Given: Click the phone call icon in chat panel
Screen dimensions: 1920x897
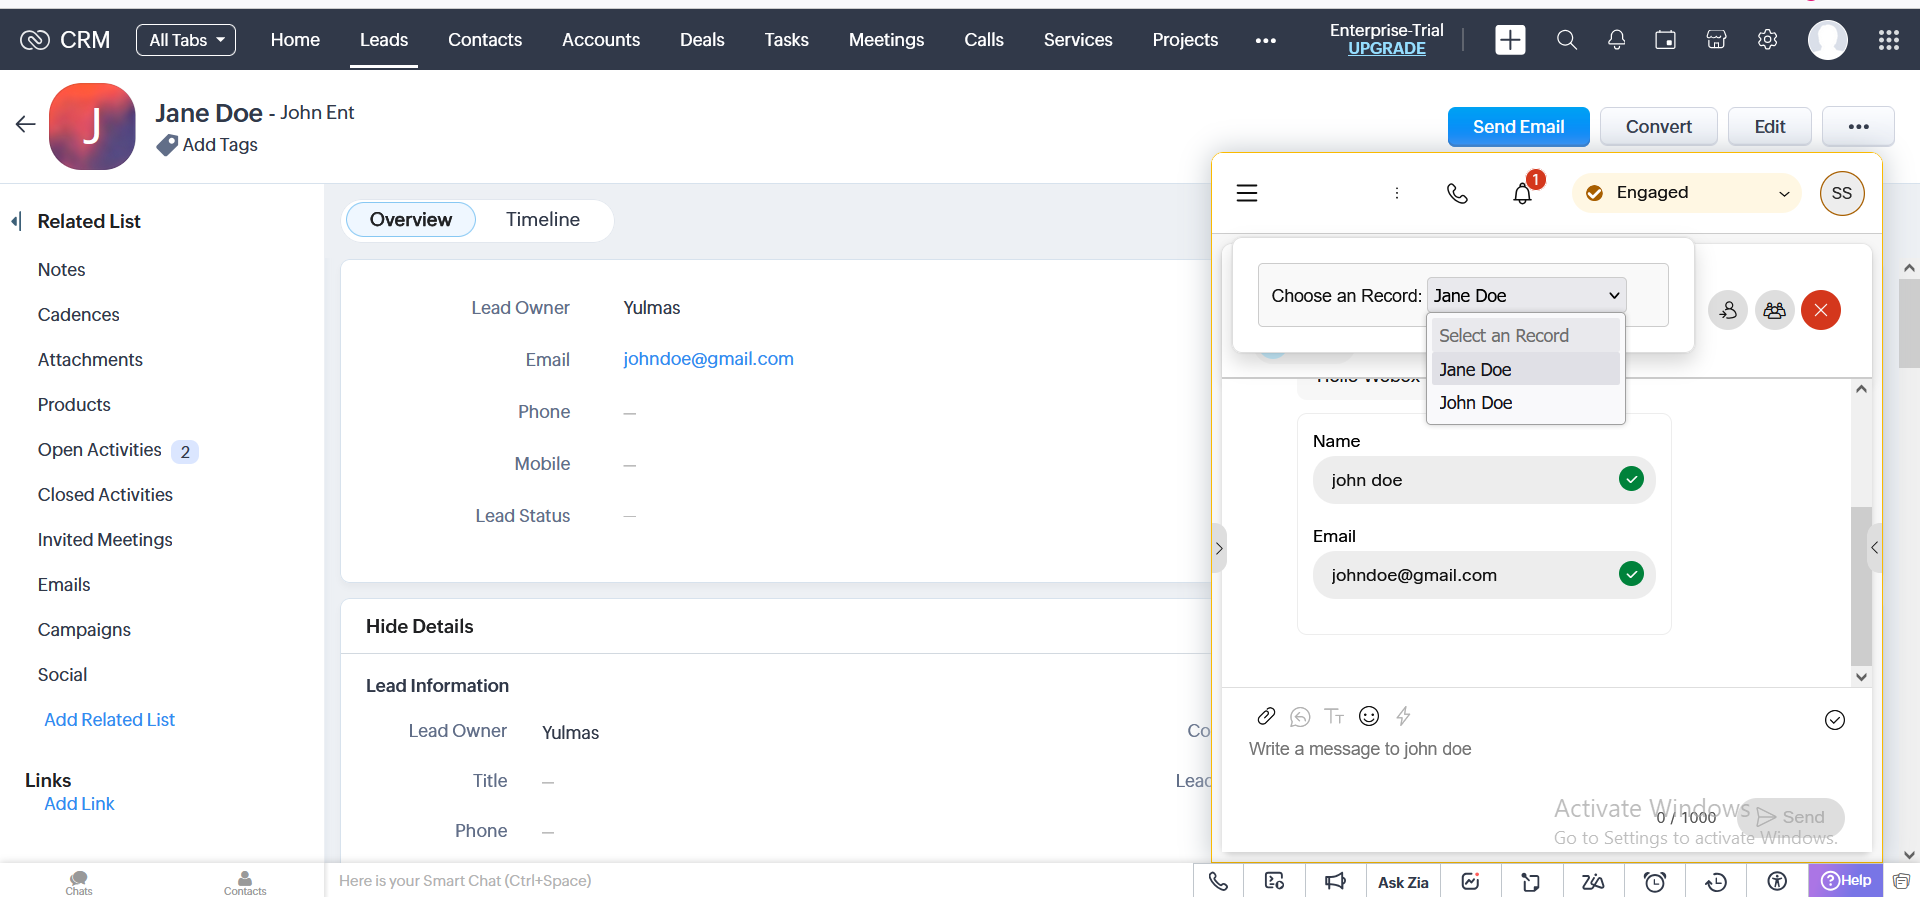Looking at the screenshot, I should click(x=1457, y=193).
